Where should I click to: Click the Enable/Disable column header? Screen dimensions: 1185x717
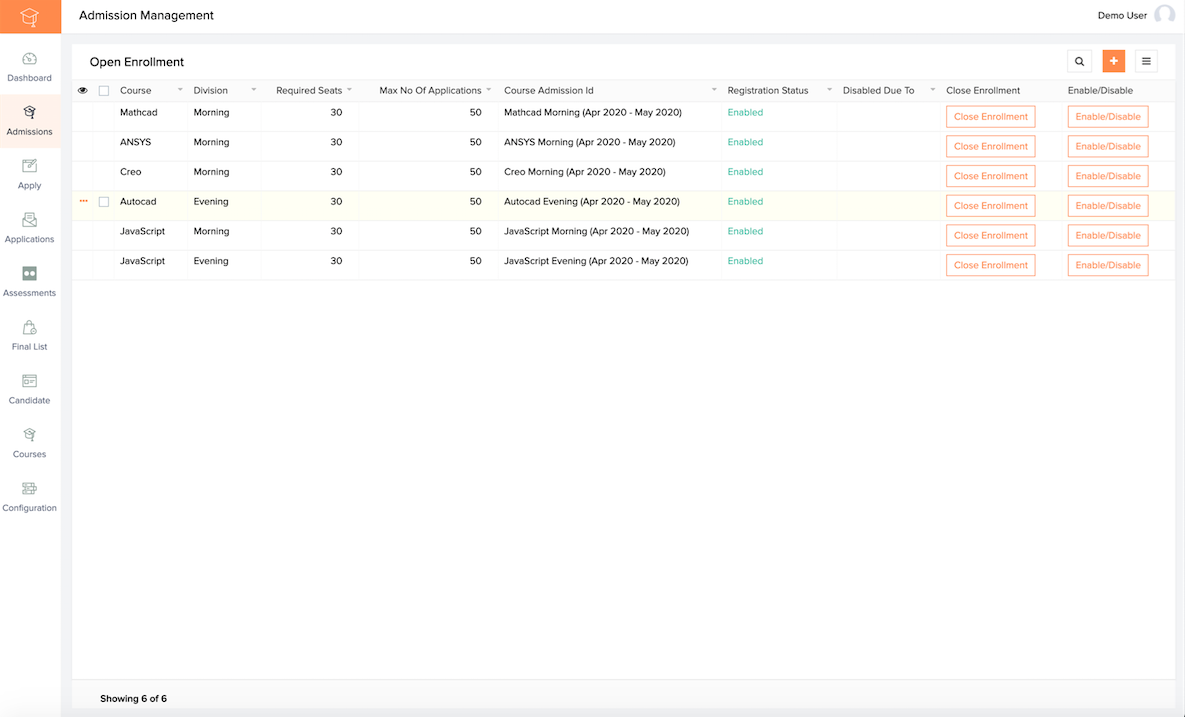tap(1100, 91)
